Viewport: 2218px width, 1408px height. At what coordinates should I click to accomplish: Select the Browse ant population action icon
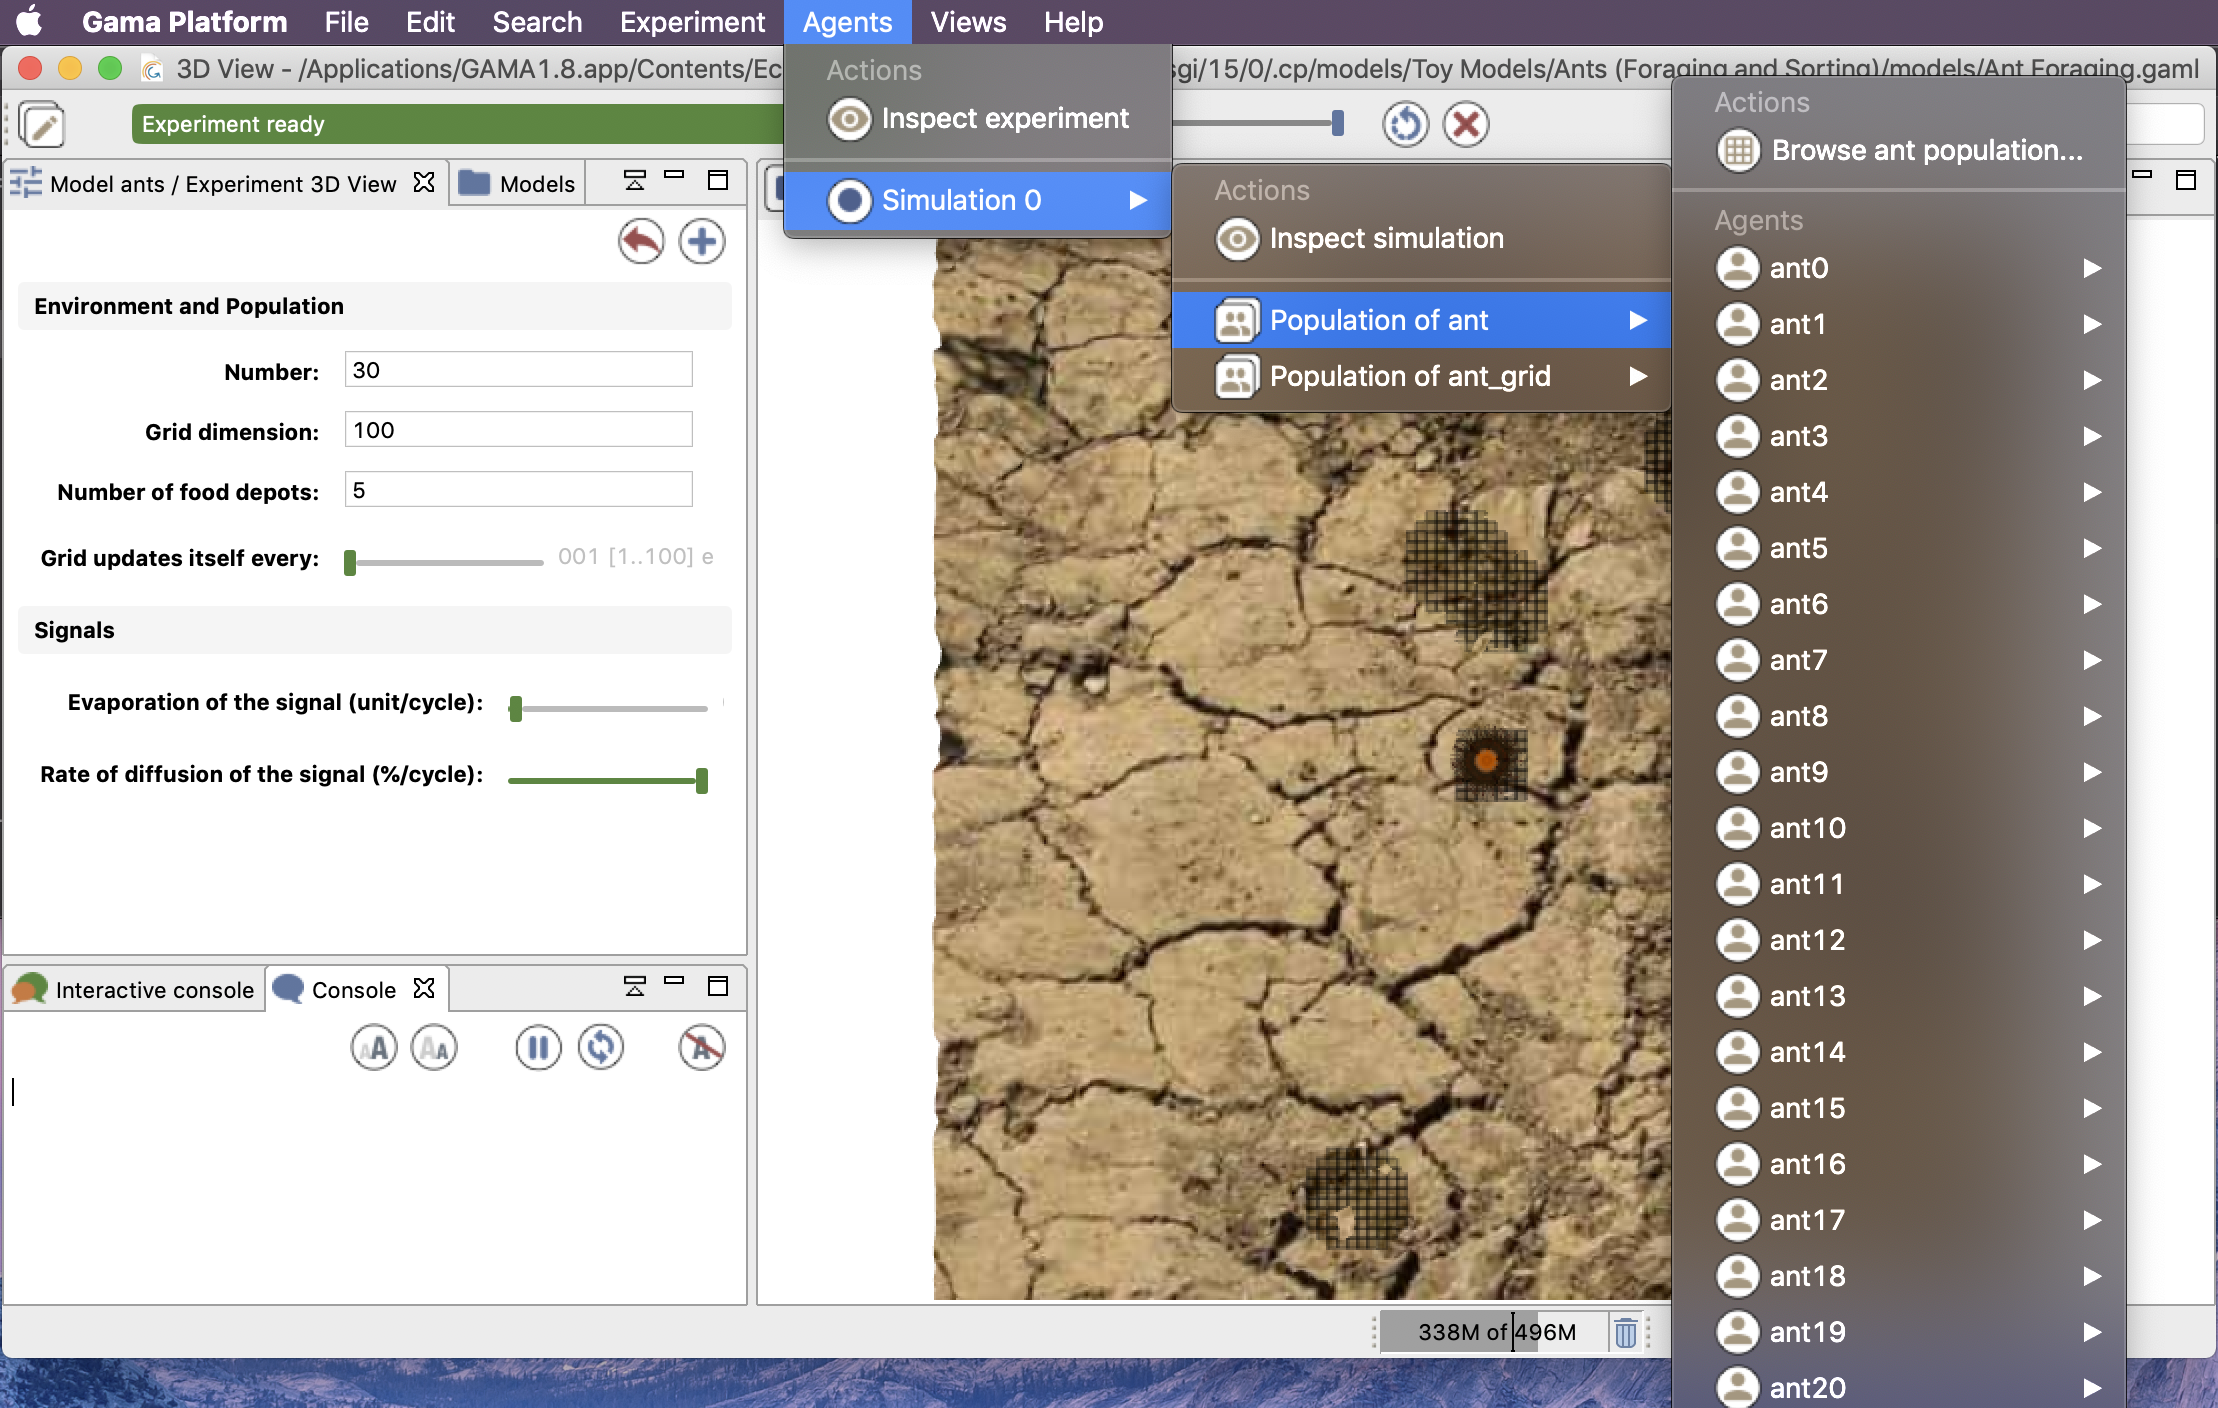[x=1736, y=150]
